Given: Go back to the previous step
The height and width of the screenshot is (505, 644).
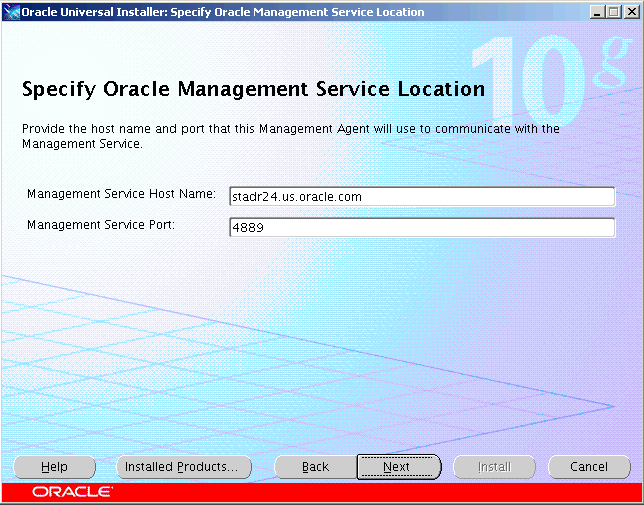Looking at the screenshot, I should (x=315, y=467).
